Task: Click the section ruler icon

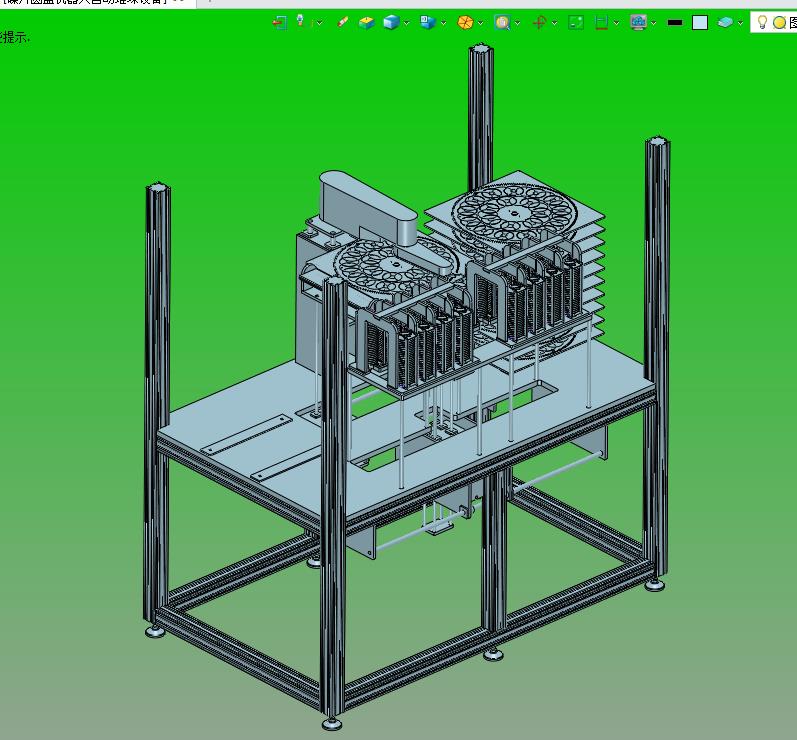Action: [601, 22]
